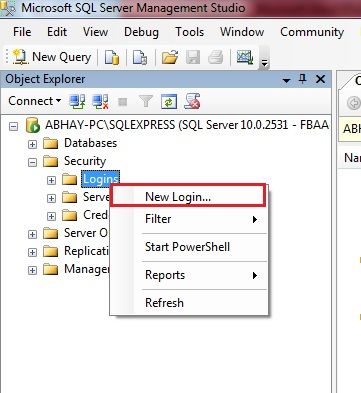361x393 pixels.
Task: Click the Server Roles folder icon
Action: (x=70, y=198)
